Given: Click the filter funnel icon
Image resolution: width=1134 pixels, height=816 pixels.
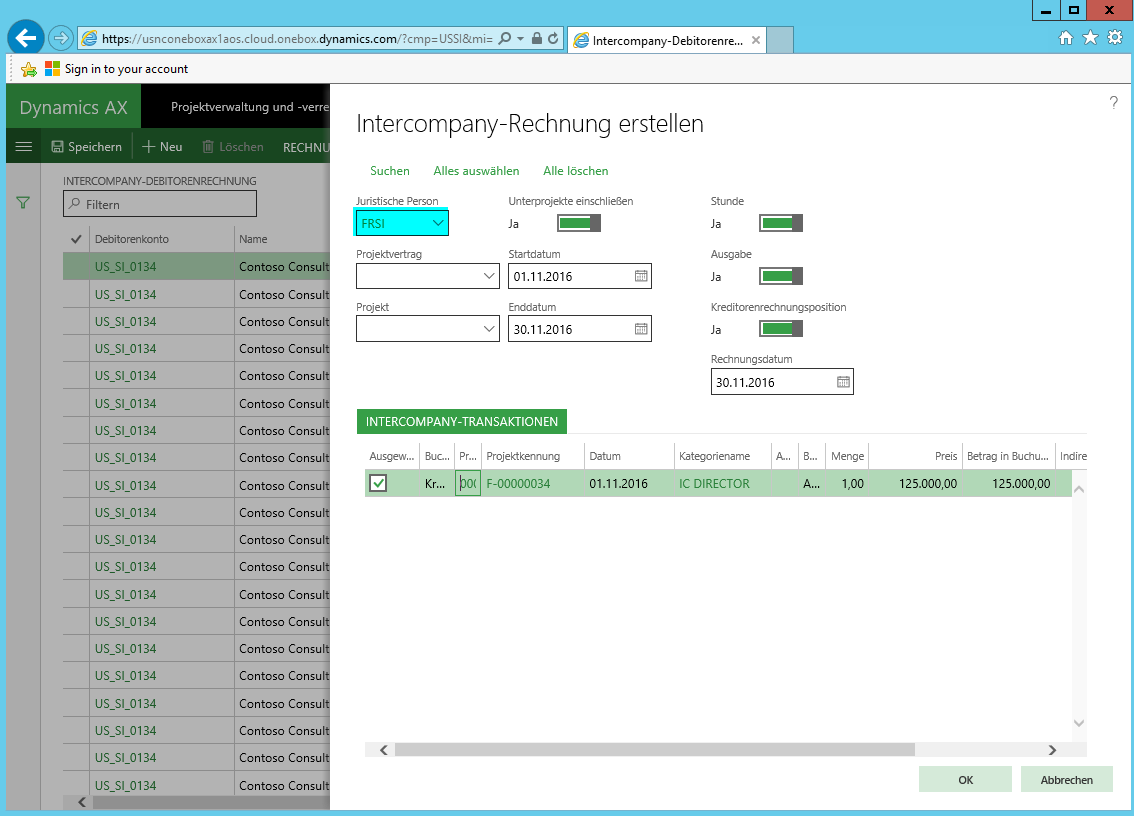Looking at the screenshot, I should point(23,203).
